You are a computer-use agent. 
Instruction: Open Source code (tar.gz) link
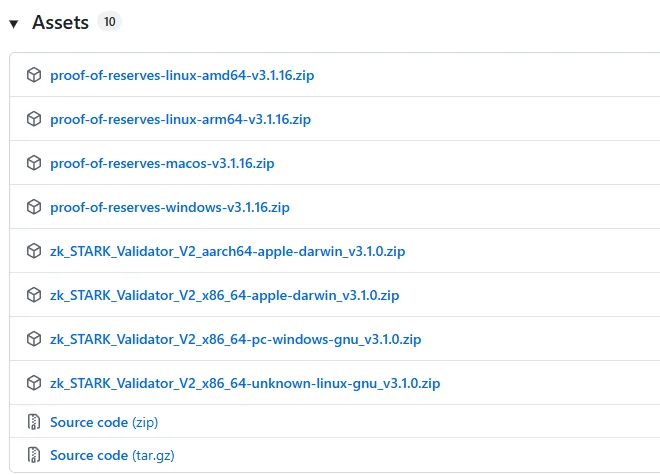(112, 455)
